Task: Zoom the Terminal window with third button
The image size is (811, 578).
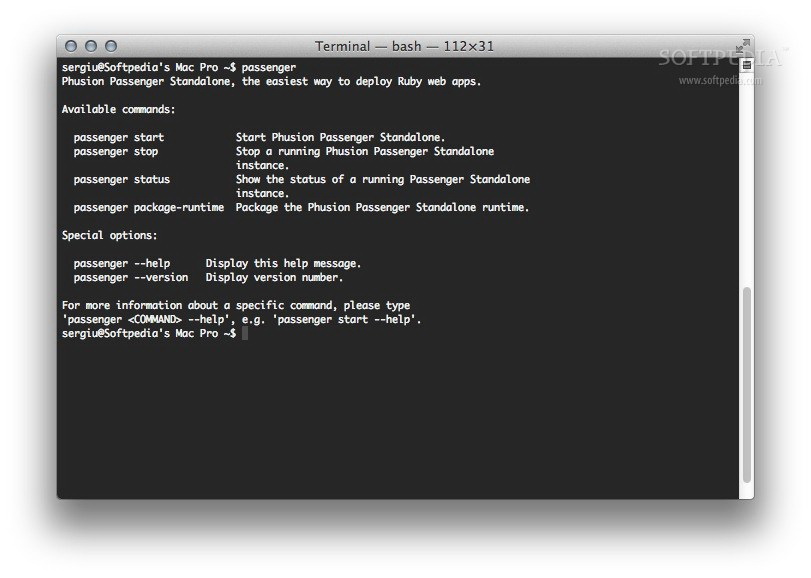Action: click(111, 47)
